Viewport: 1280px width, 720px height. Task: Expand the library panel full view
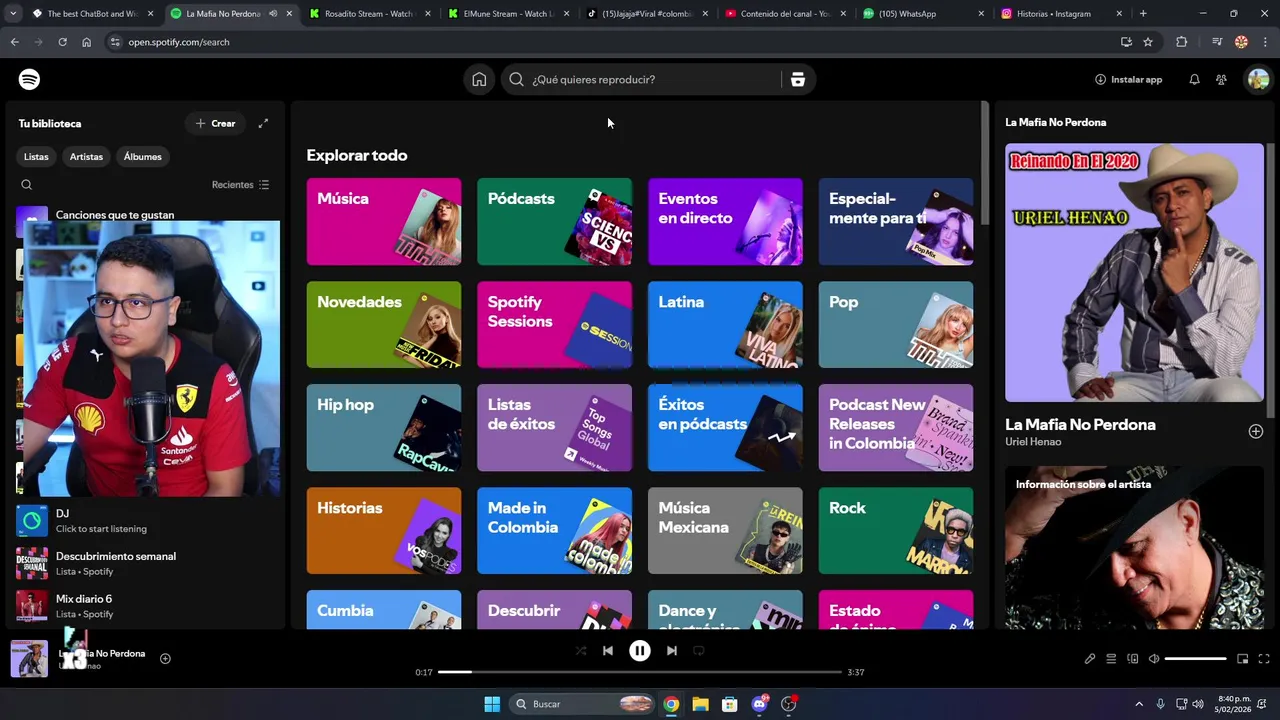coord(263,123)
